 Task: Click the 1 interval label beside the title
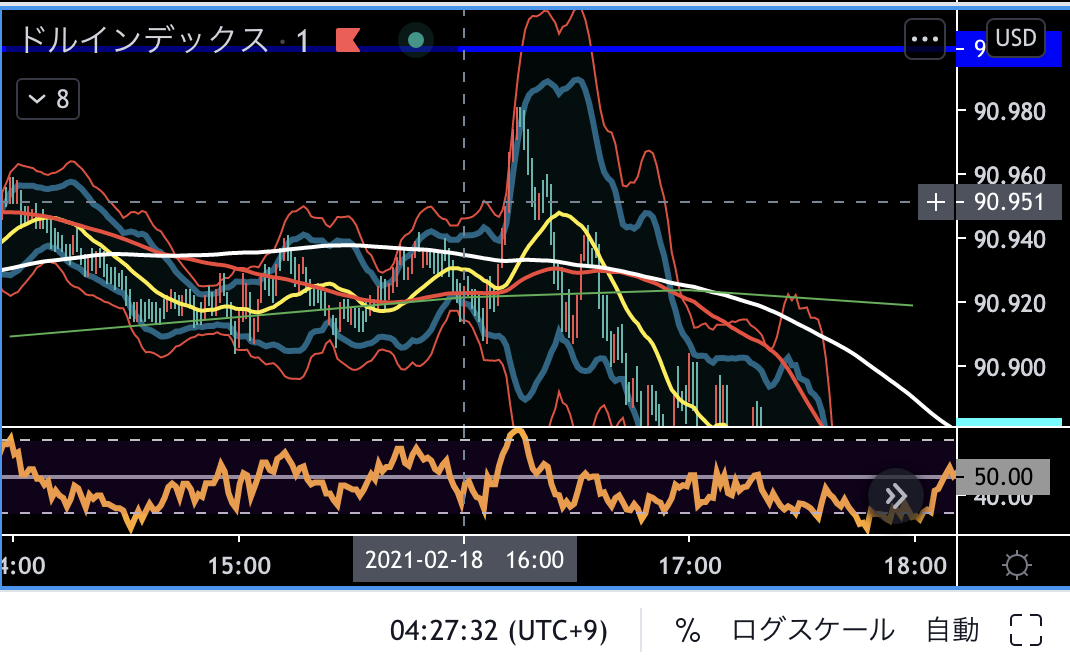302,41
